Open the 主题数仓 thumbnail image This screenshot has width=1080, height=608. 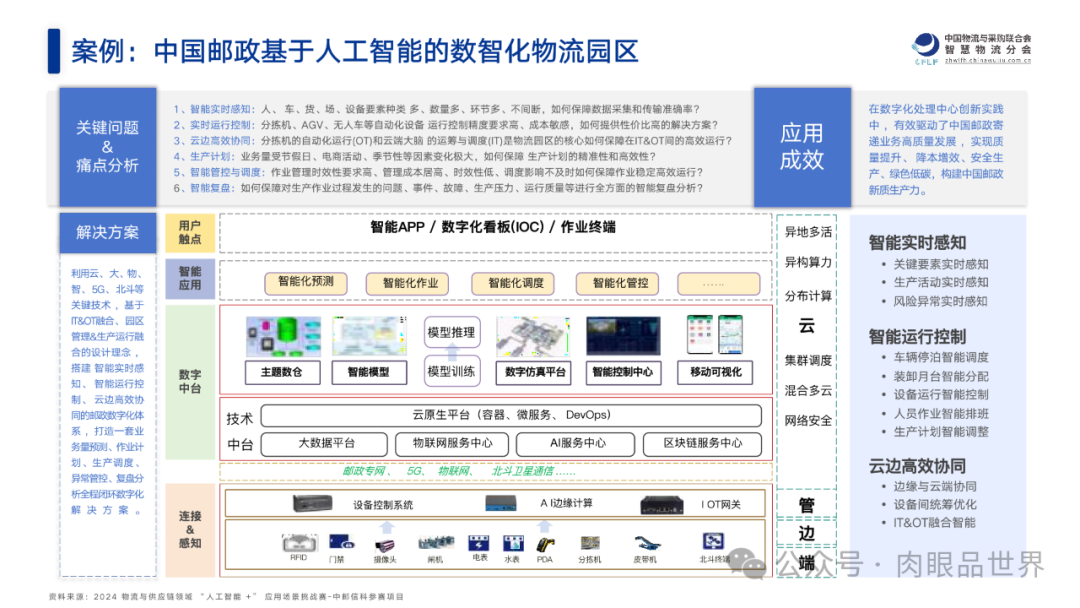(283, 336)
